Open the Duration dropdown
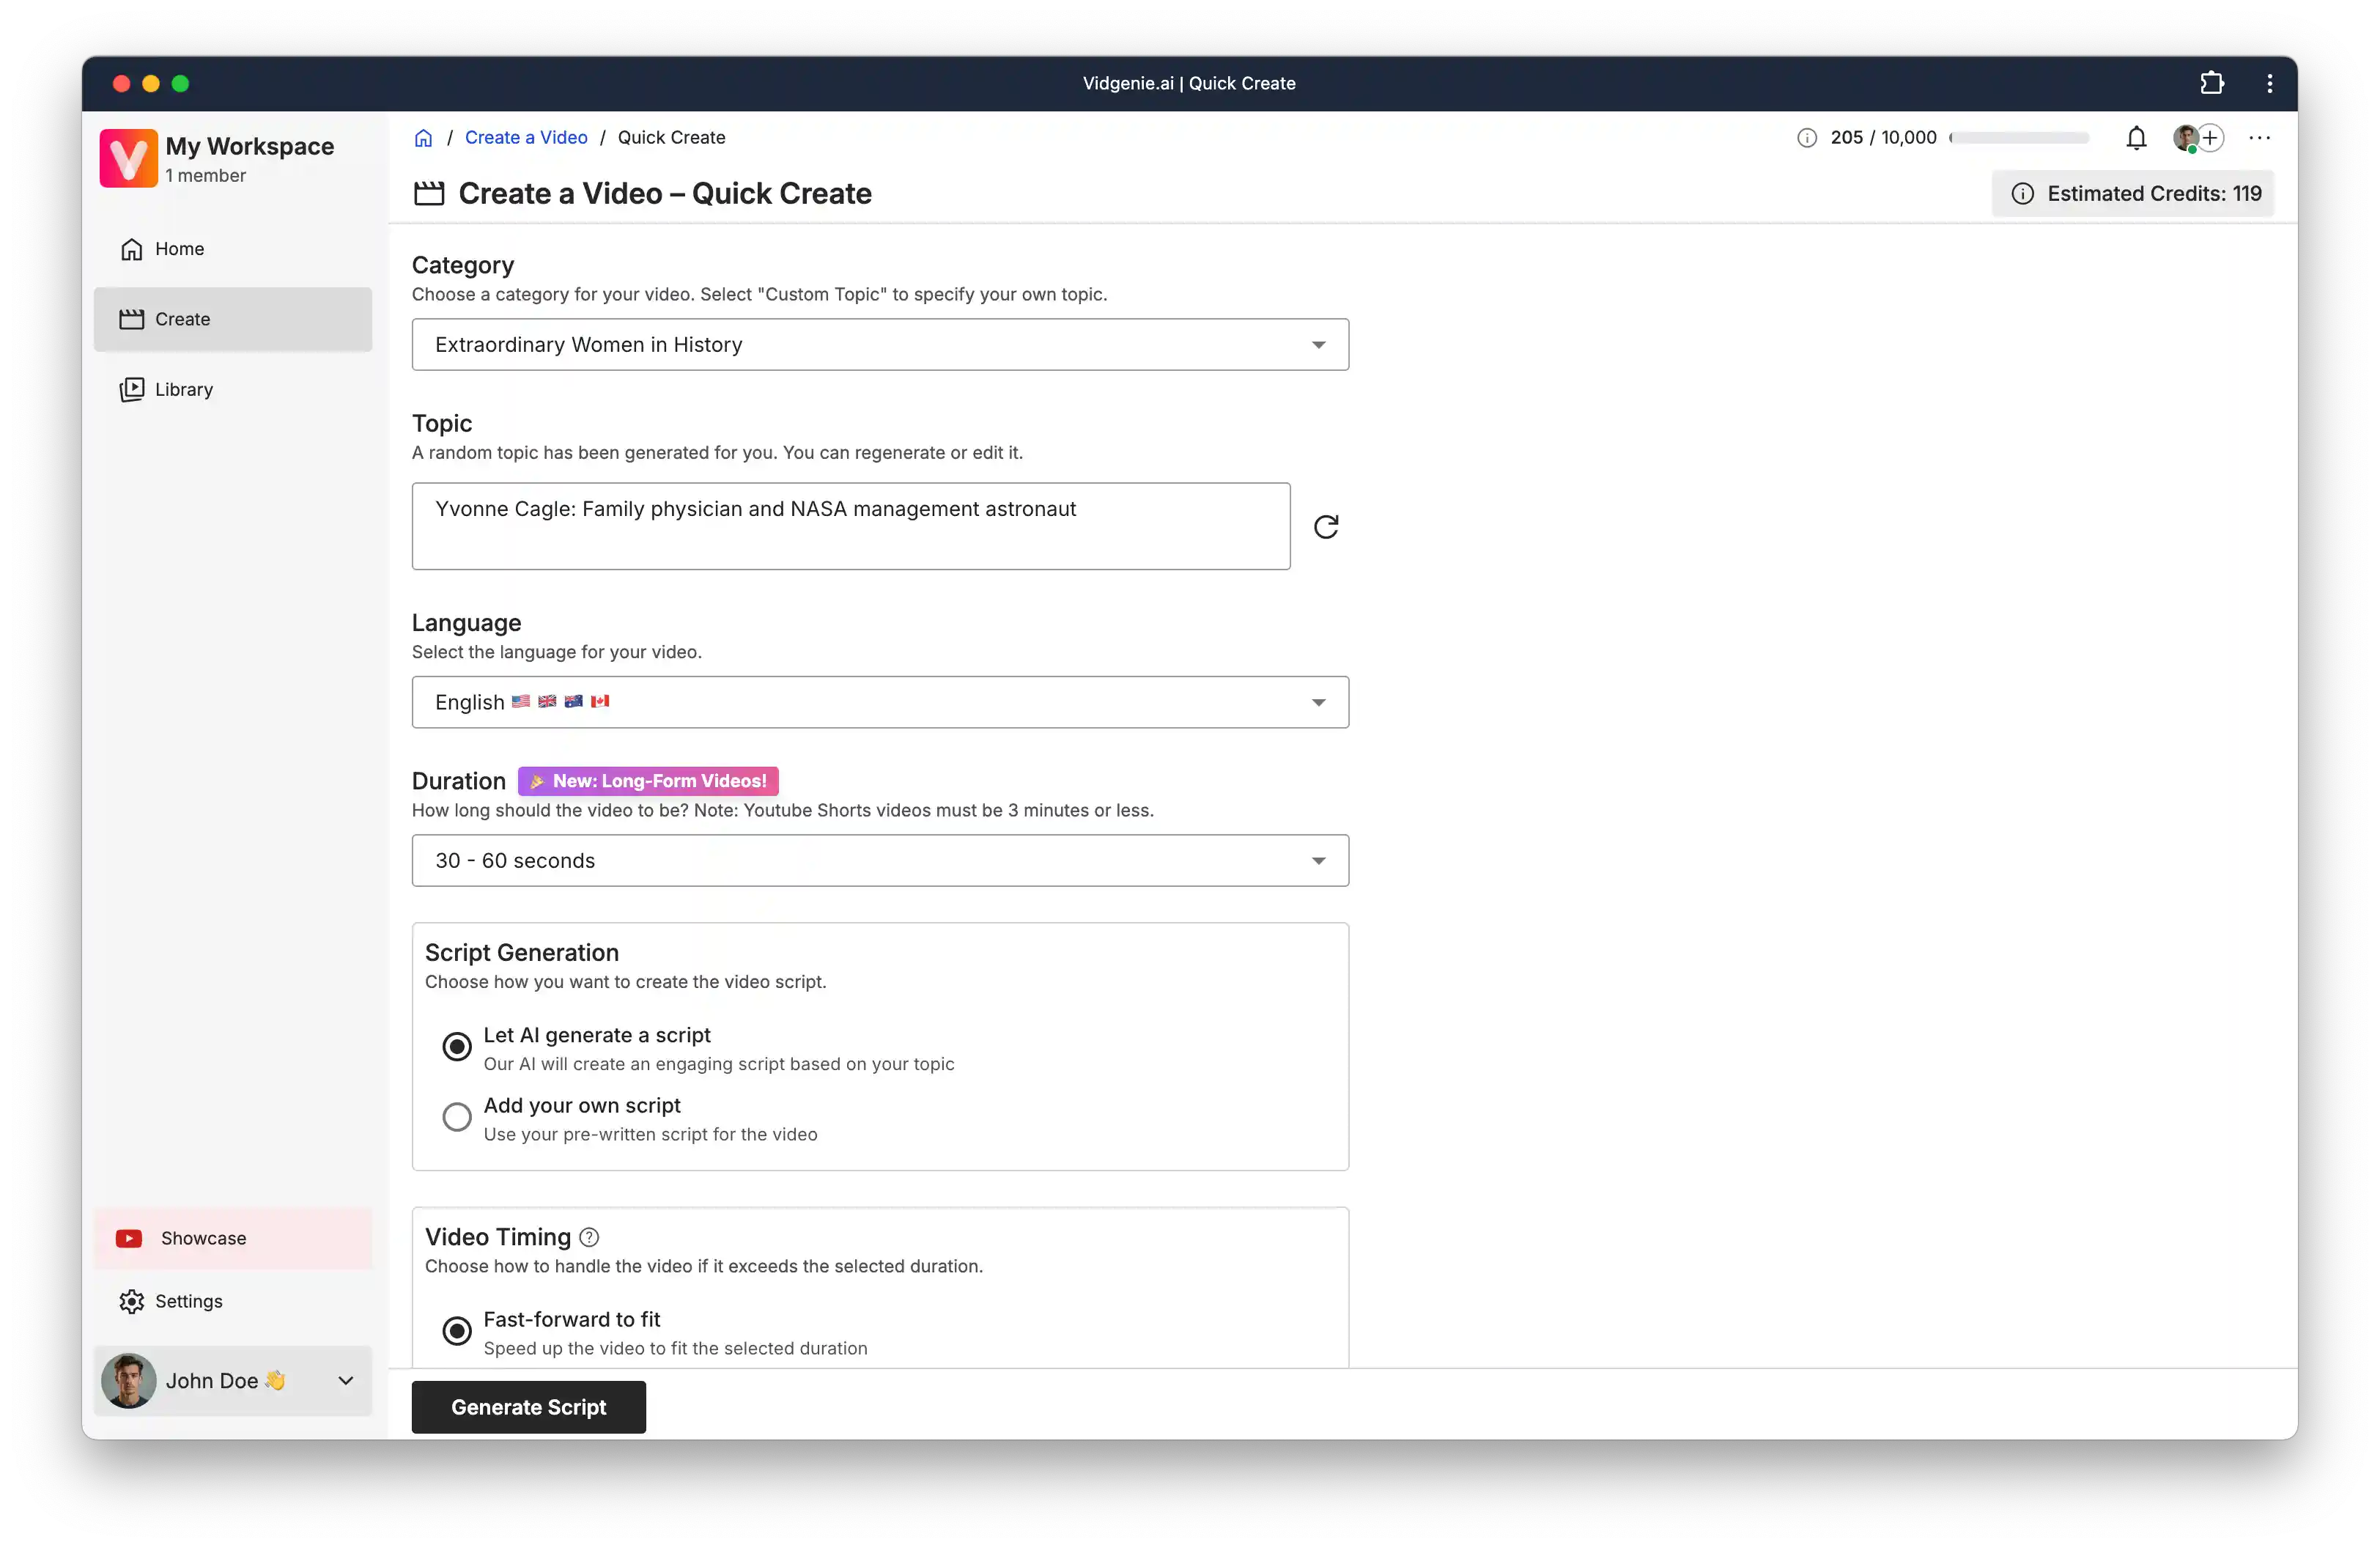The width and height of the screenshot is (2380, 1548). click(880, 860)
